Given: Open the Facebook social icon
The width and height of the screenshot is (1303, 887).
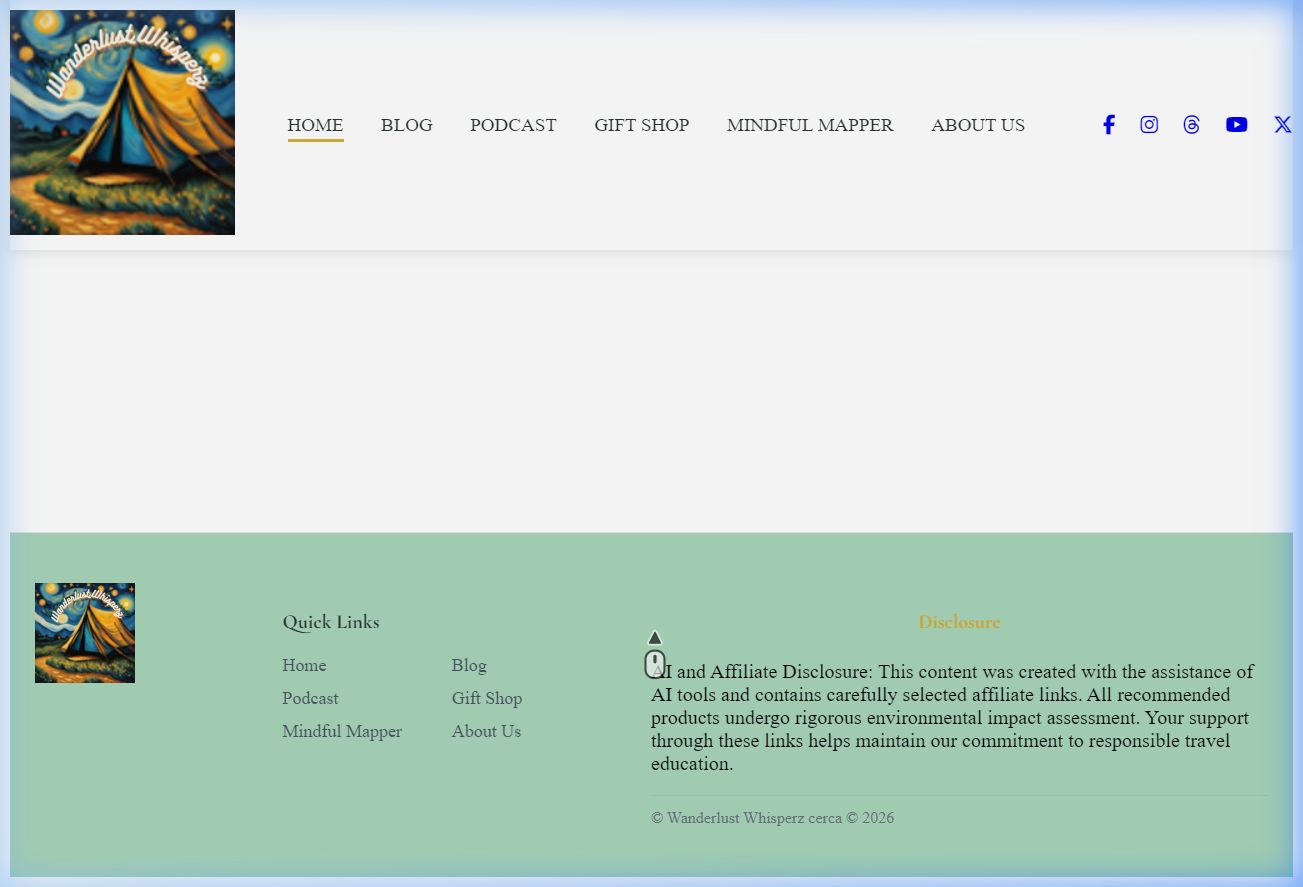Looking at the screenshot, I should click(x=1108, y=125).
